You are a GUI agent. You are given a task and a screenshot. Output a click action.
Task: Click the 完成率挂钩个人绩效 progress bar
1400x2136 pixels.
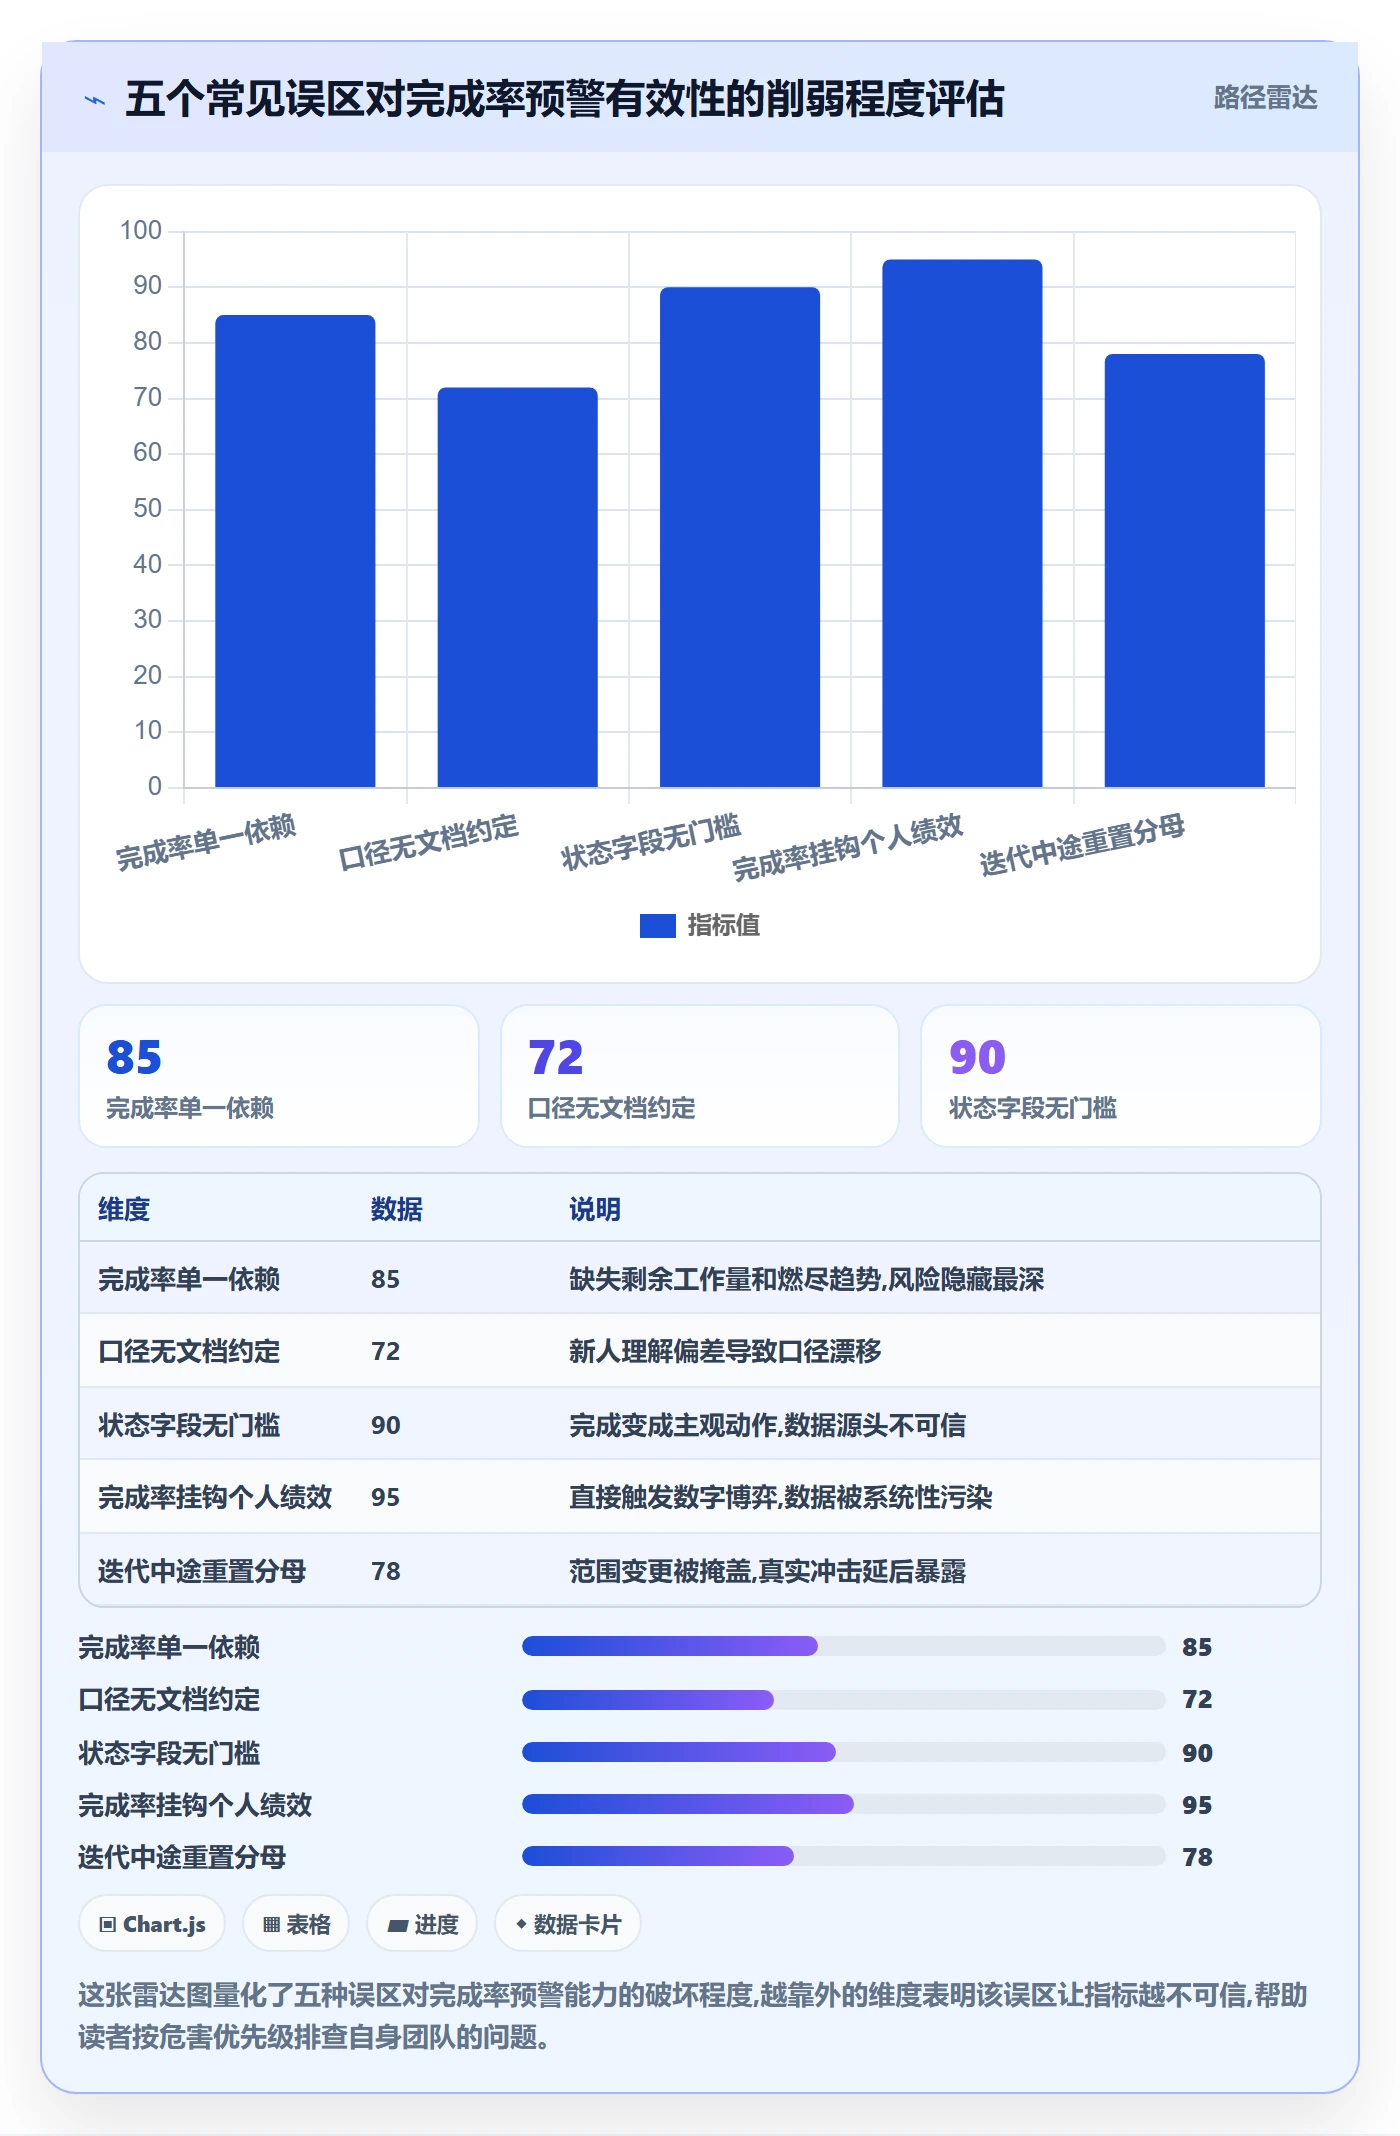pyautogui.click(x=843, y=1804)
